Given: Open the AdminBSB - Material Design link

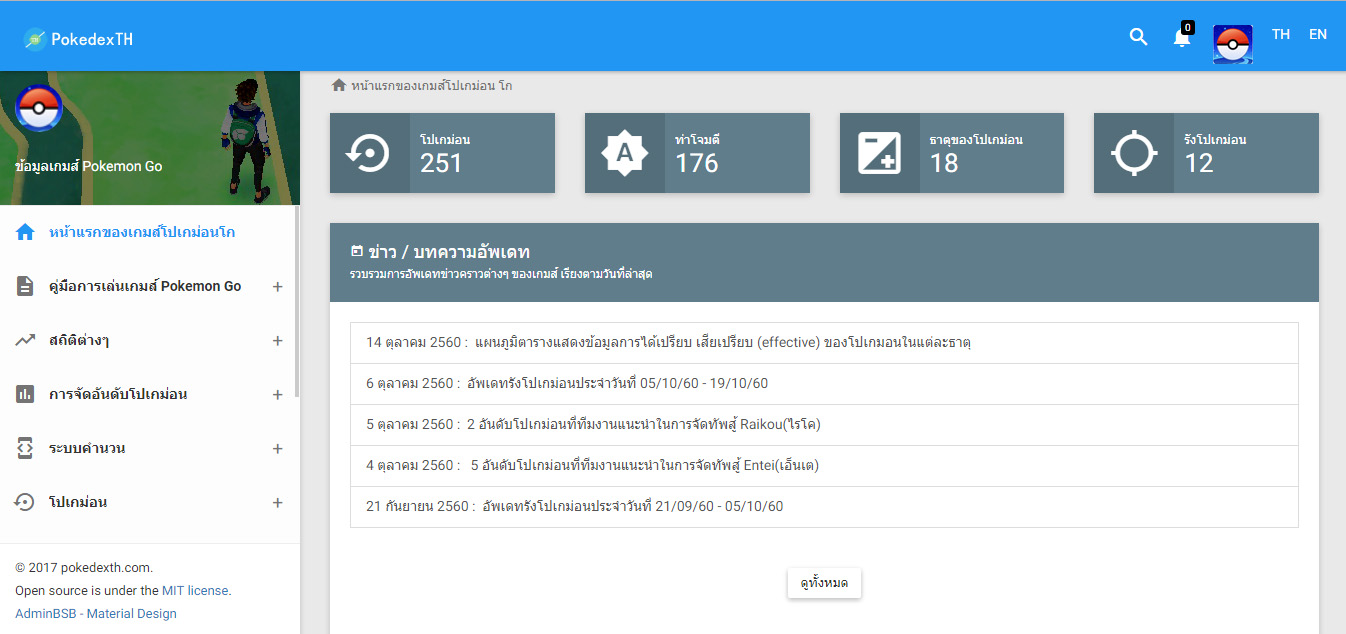Looking at the screenshot, I should click(96, 614).
